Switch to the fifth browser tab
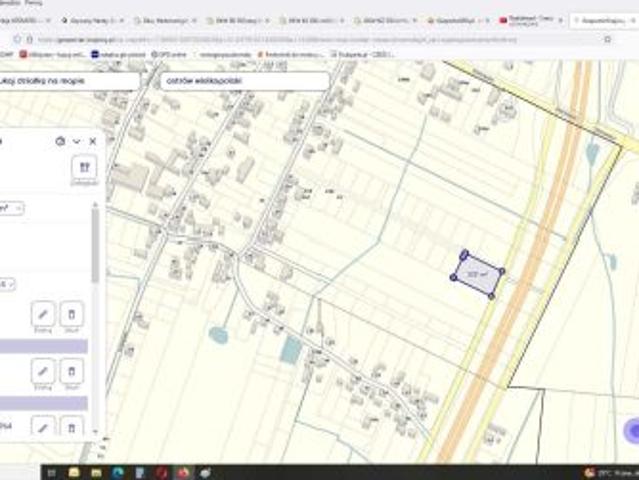Screen dimensions: 639x480 click(312, 20)
